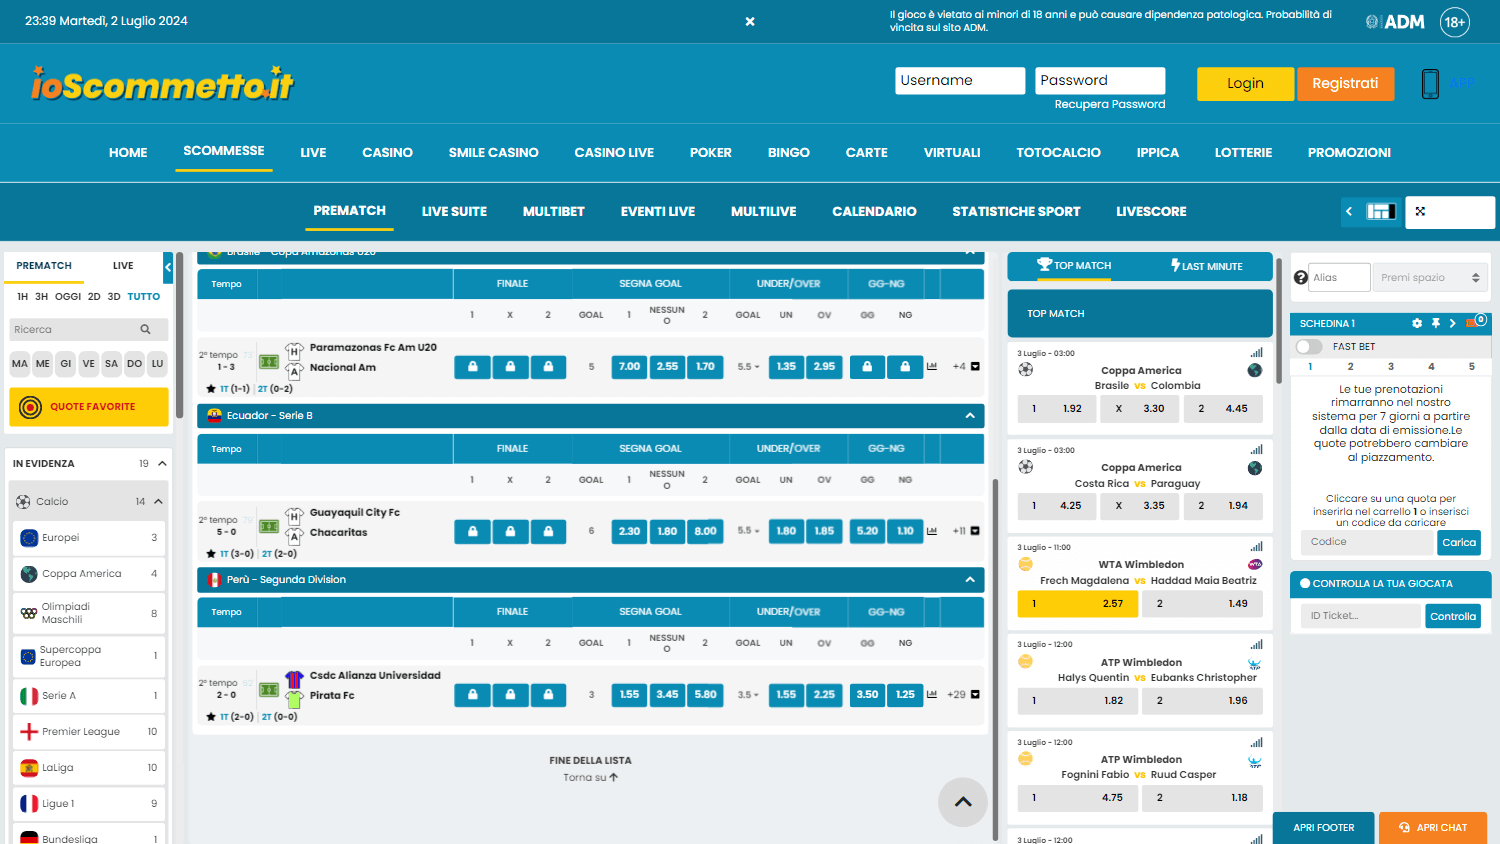Viewport: 1500px width, 844px height.
Task: Click the main list vertical scrollbar
Action: (x=995, y=660)
